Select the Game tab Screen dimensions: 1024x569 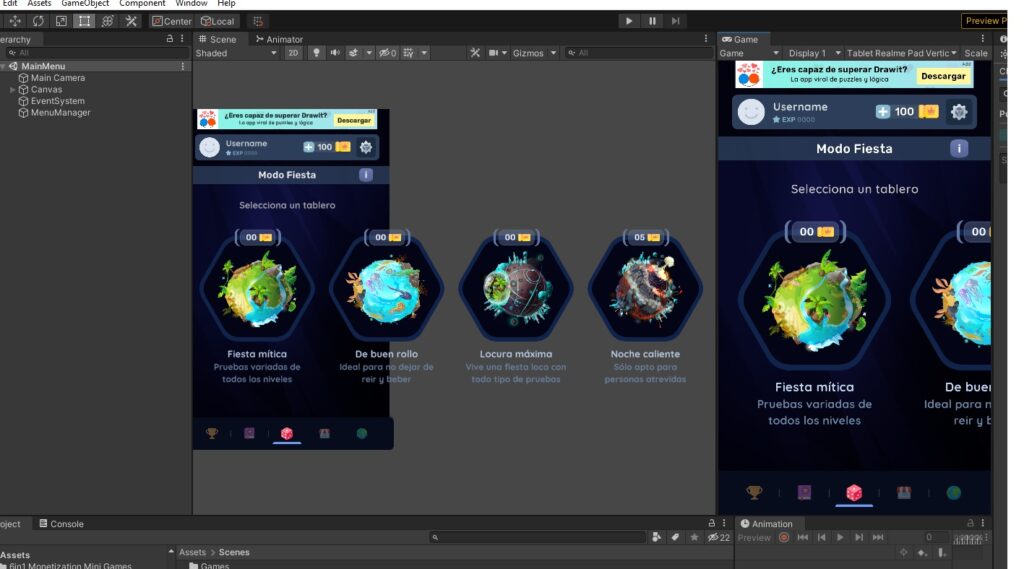740,39
